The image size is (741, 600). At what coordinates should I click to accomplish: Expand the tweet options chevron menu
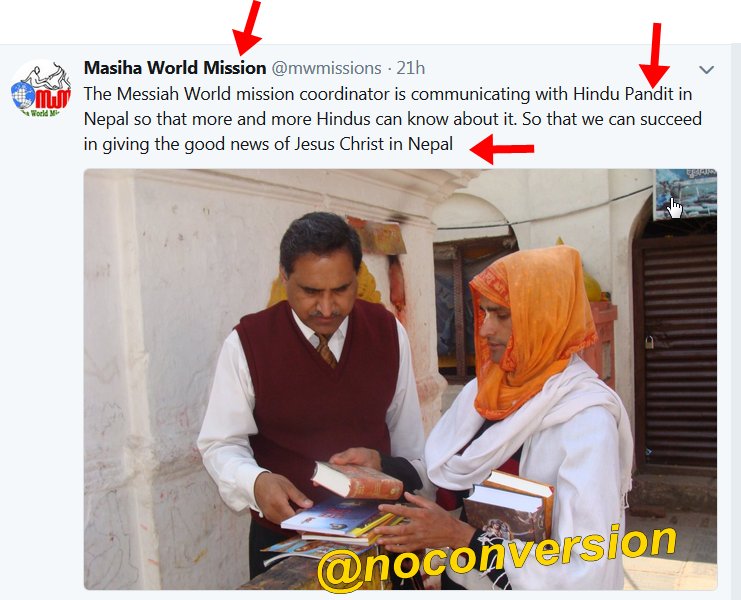pos(706,70)
